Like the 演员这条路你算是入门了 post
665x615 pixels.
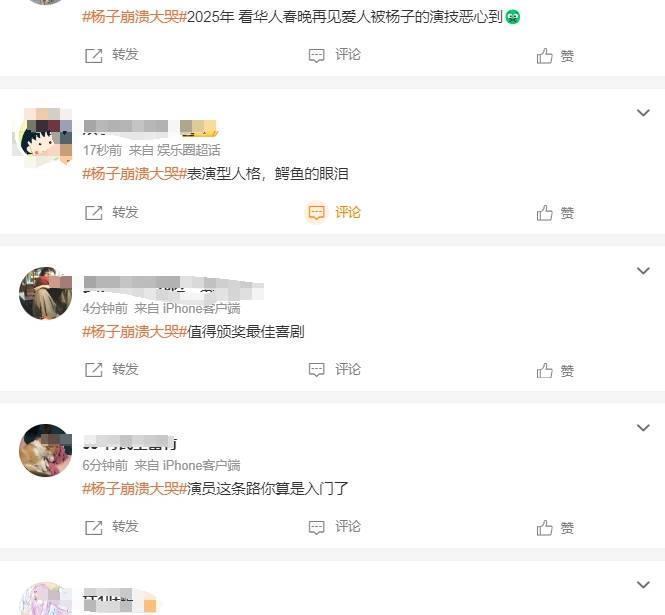pyautogui.click(x=545, y=528)
